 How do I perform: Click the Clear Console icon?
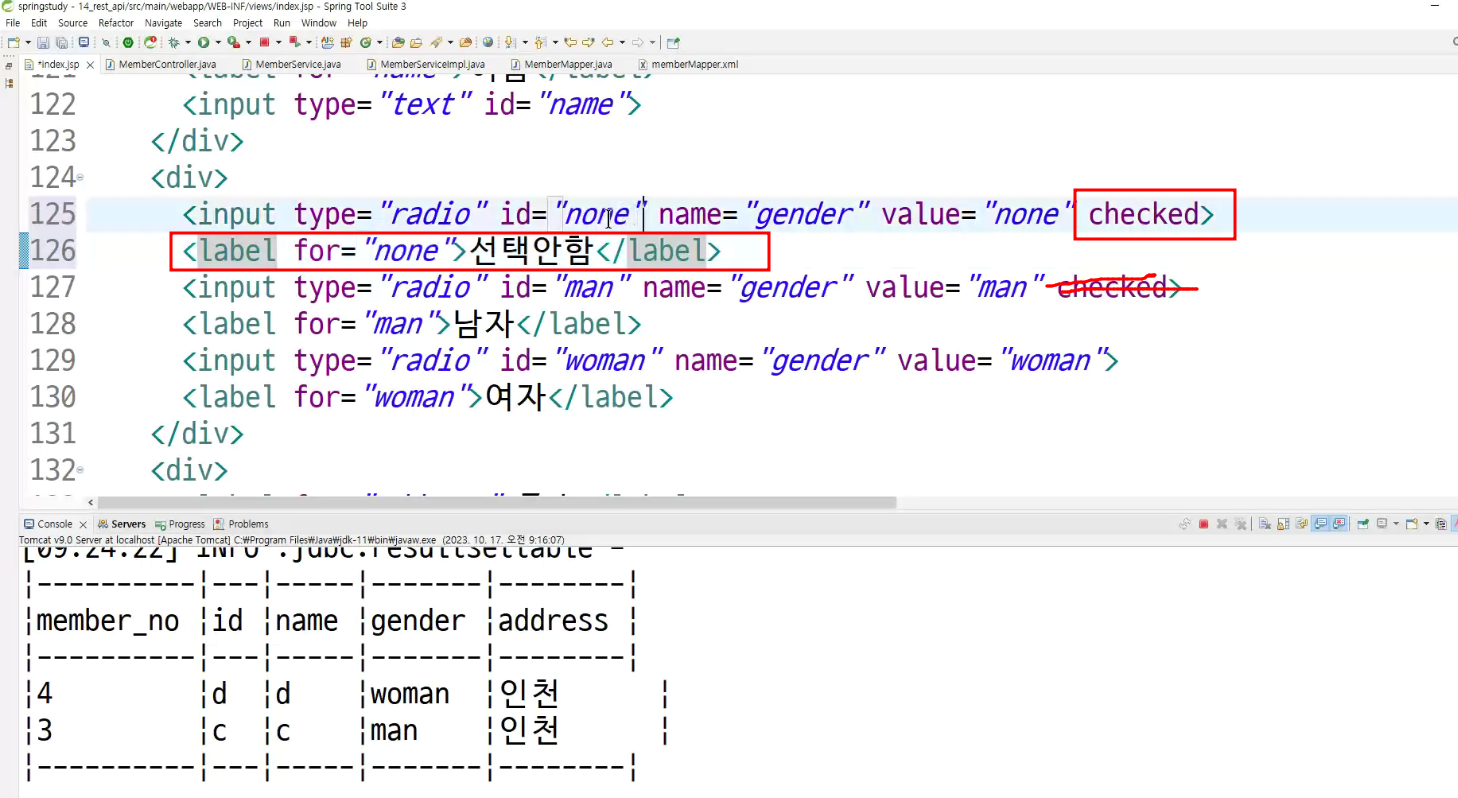click(x=1264, y=524)
